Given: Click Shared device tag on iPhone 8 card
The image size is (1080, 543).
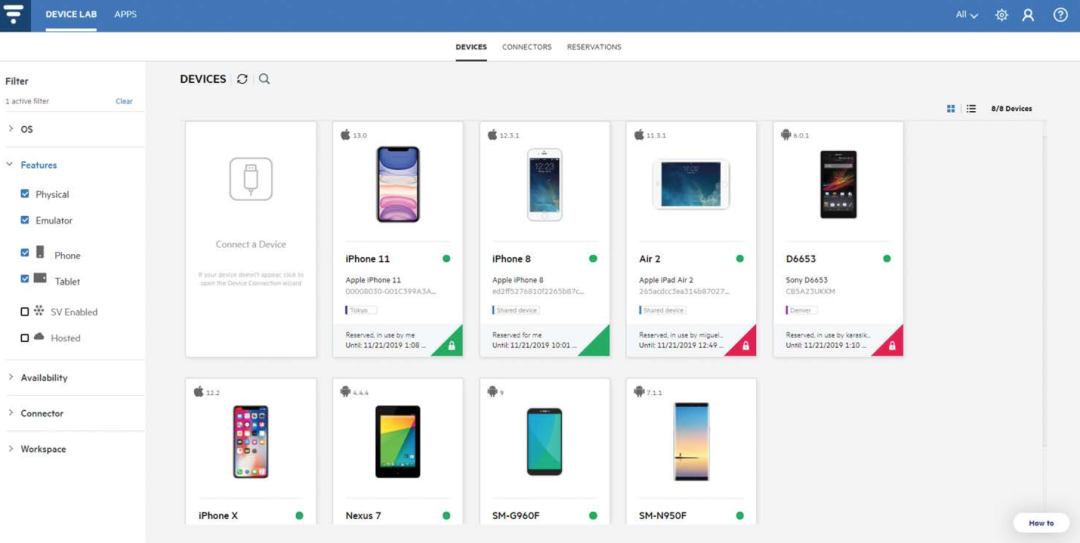Looking at the screenshot, I should point(516,311).
